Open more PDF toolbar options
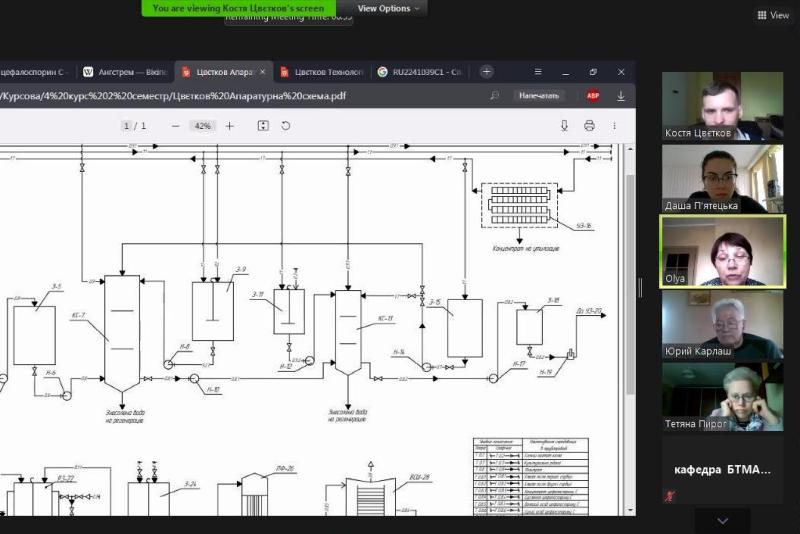This screenshot has height=534, width=800. coord(613,126)
